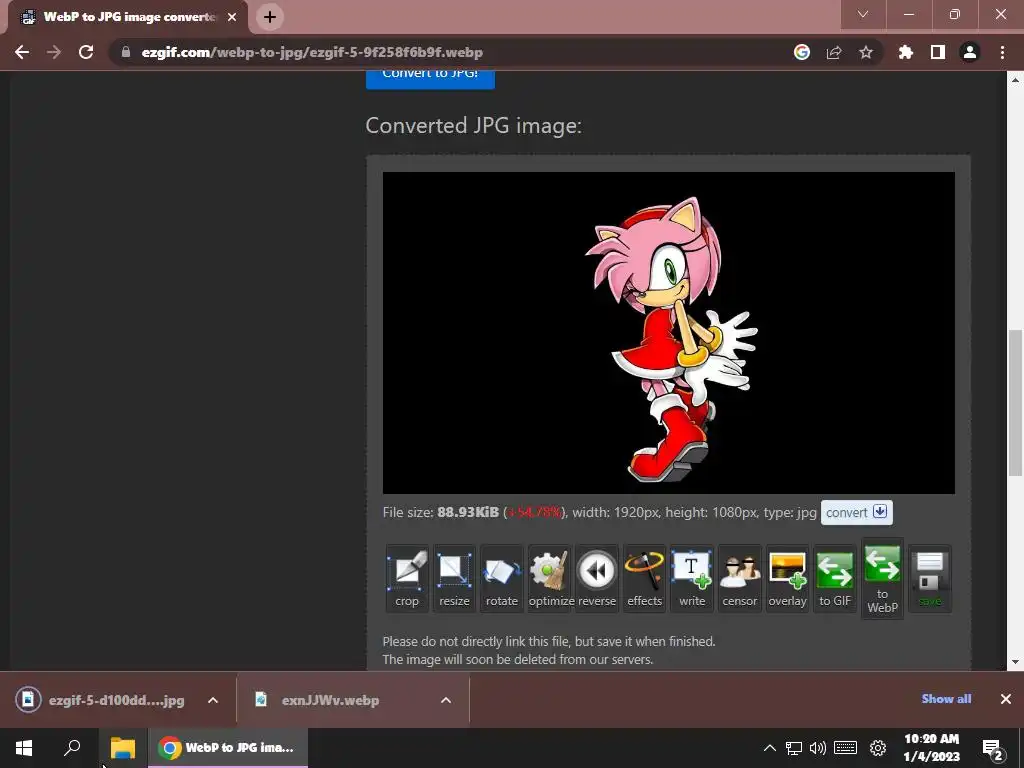Bookmark this page with star icon
1024x768 pixels.
[866, 52]
